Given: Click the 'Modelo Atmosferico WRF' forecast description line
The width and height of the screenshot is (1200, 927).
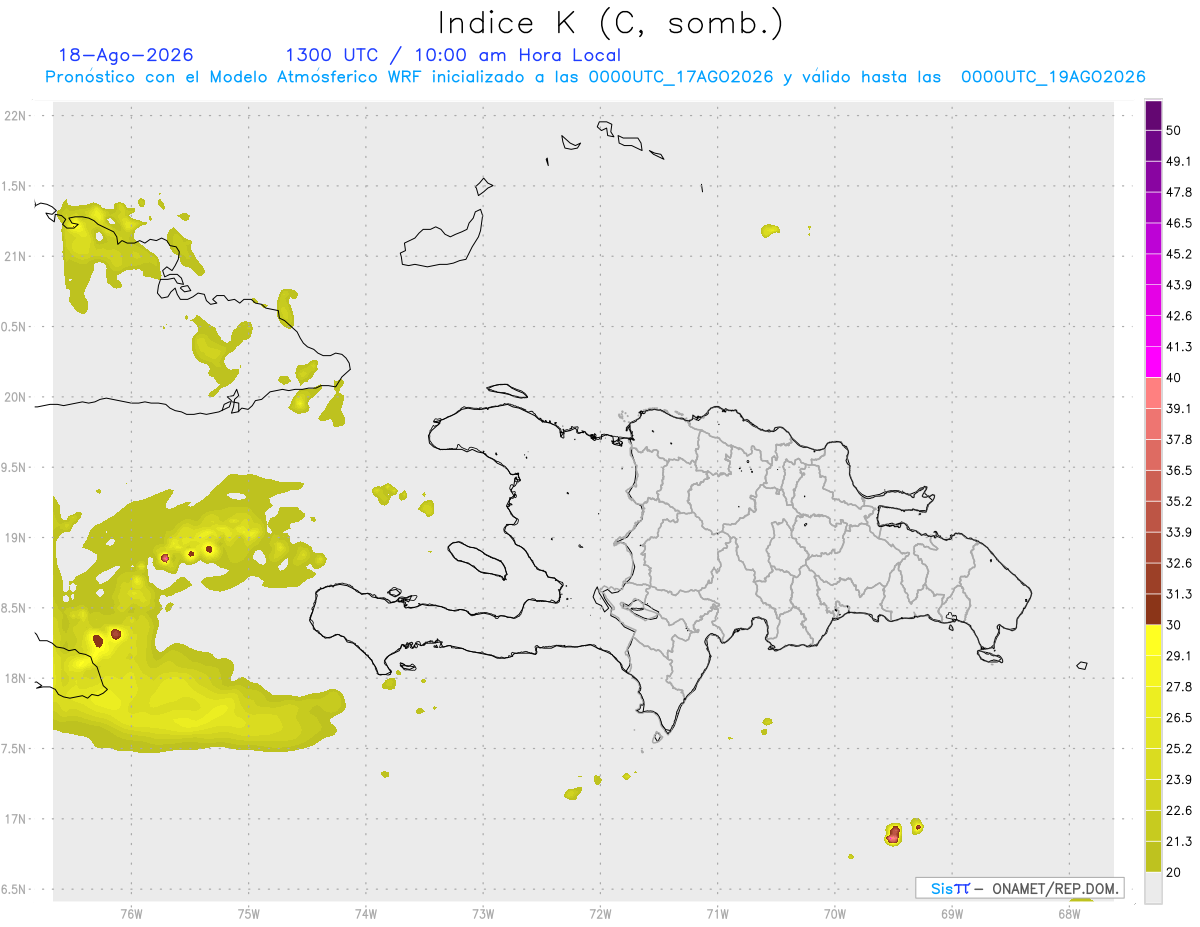Looking at the screenshot, I should click(595, 77).
